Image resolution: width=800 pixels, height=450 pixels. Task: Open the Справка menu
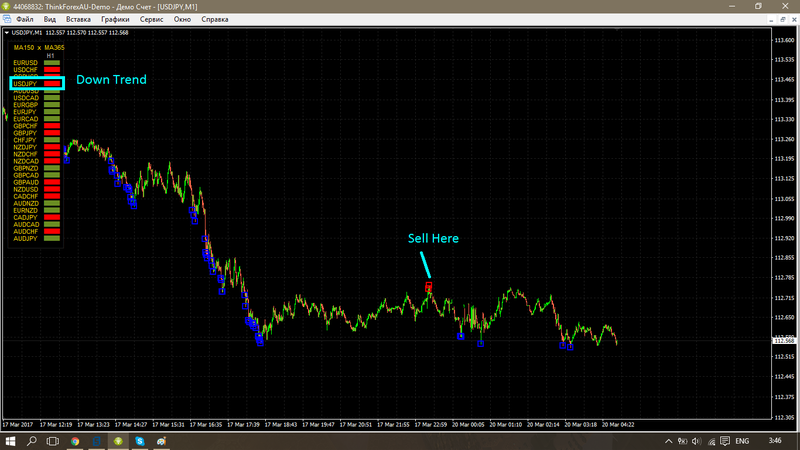pos(215,19)
